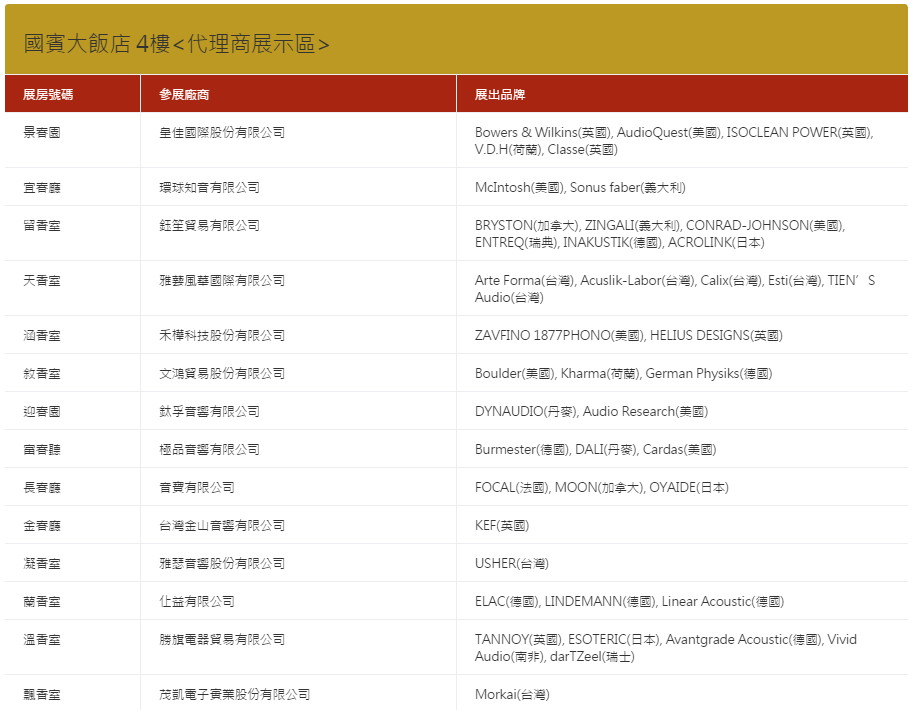Screen dimensions: 914x710
Task: Click 仕益有限公司 exhibitor name
Action: point(197,601)
